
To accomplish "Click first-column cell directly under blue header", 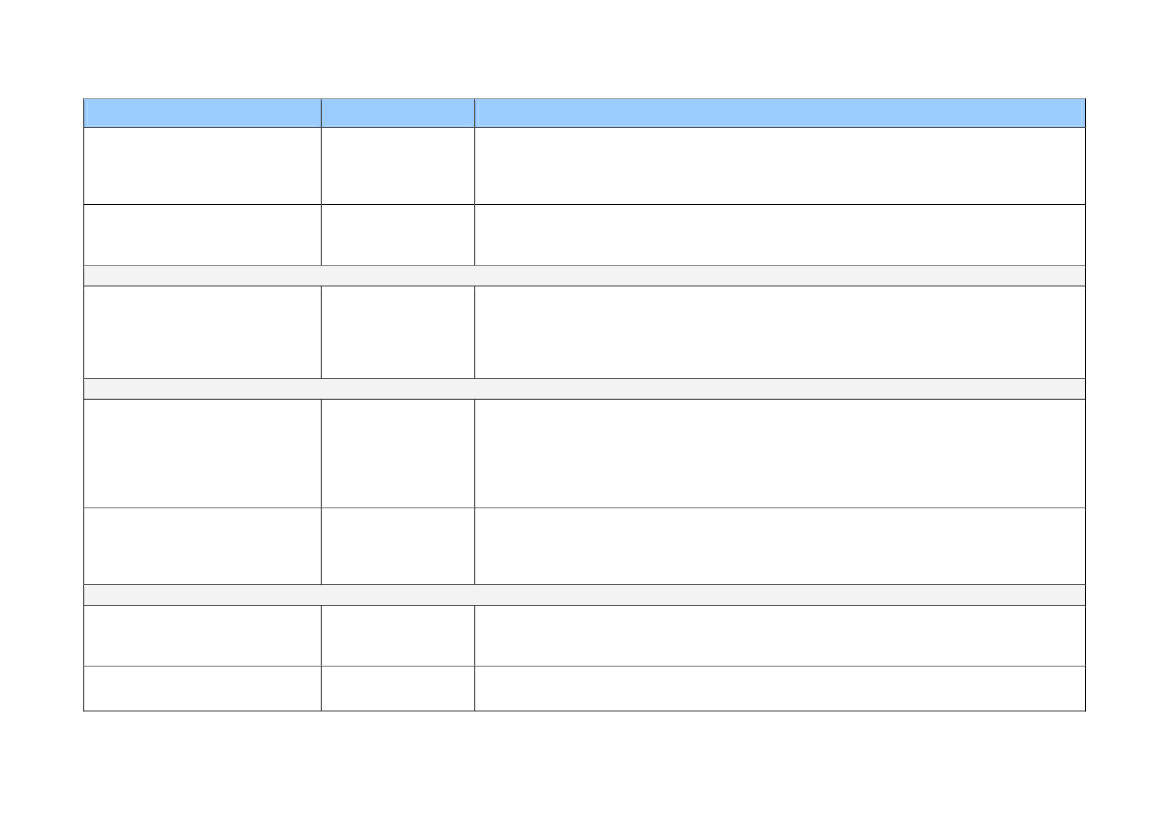I will (x=202, y=165).
